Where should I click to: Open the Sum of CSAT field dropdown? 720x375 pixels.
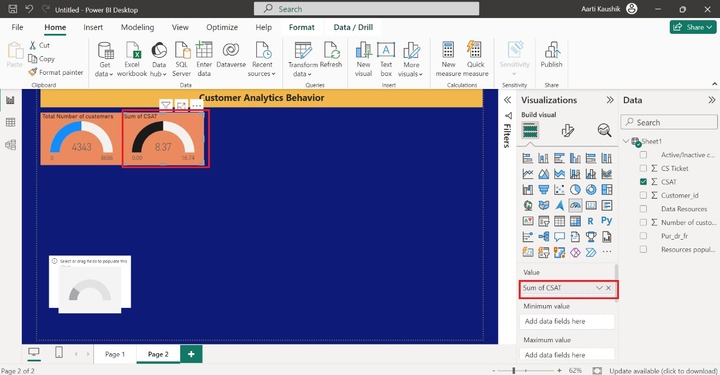tap(599, 288)
